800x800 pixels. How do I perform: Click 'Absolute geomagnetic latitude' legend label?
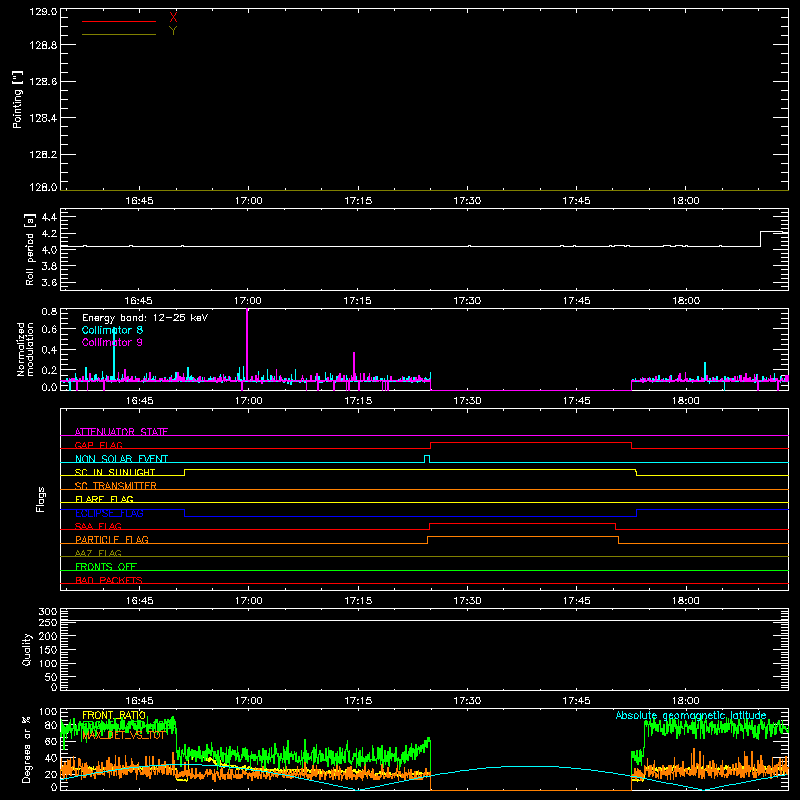coord(691,715)
